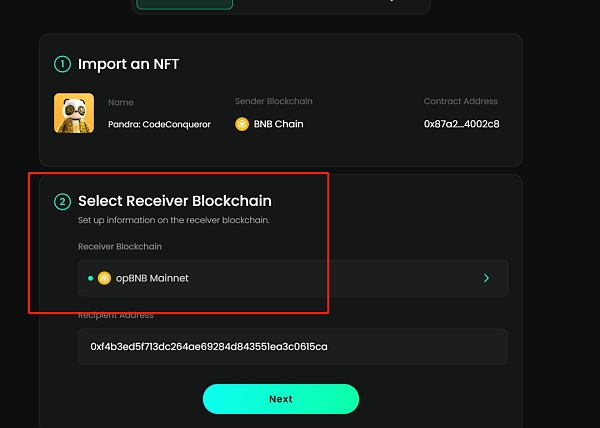Click the opBNB Mainnet coin icon
This screenshot has height=428, width=600.
(x=104, y=278)
